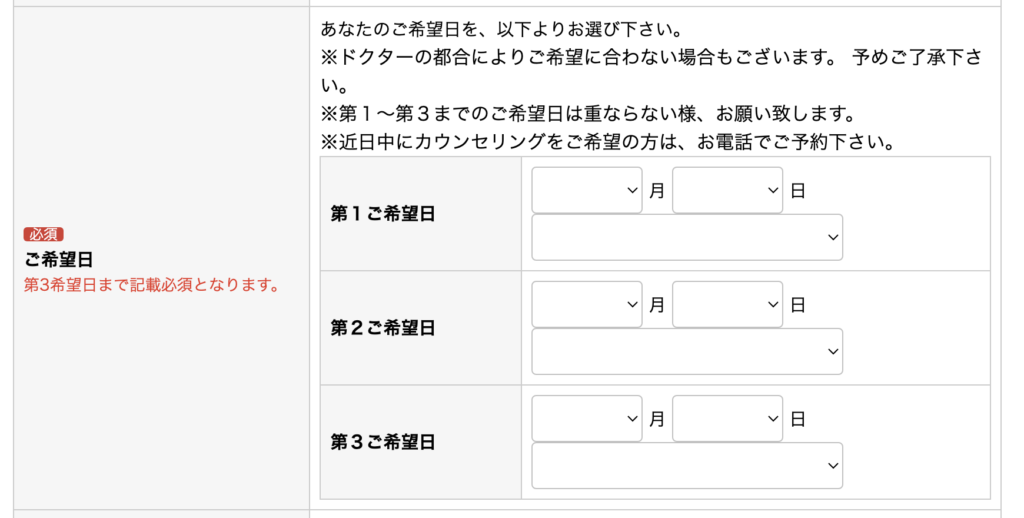Open the second choice day dropdown
Viewport: 1024px width, 518px height.
point(727,304)
